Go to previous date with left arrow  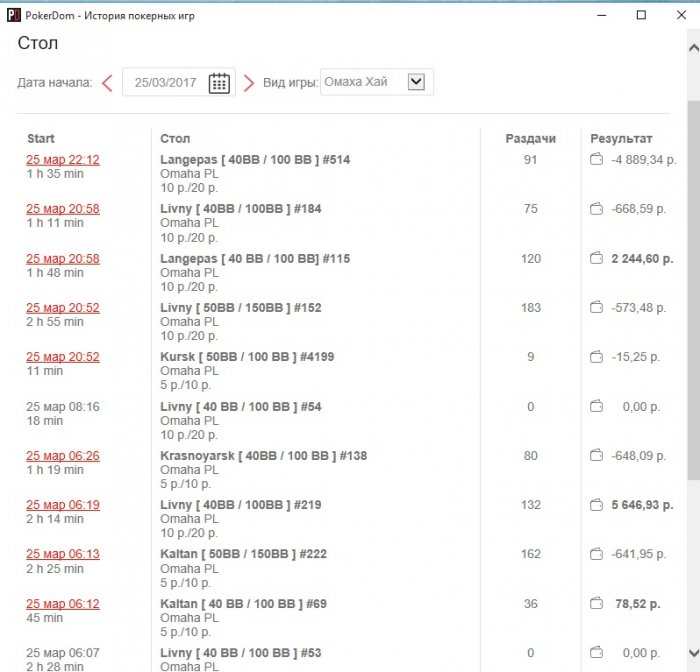pyautogui.click(x=107, y=83)
